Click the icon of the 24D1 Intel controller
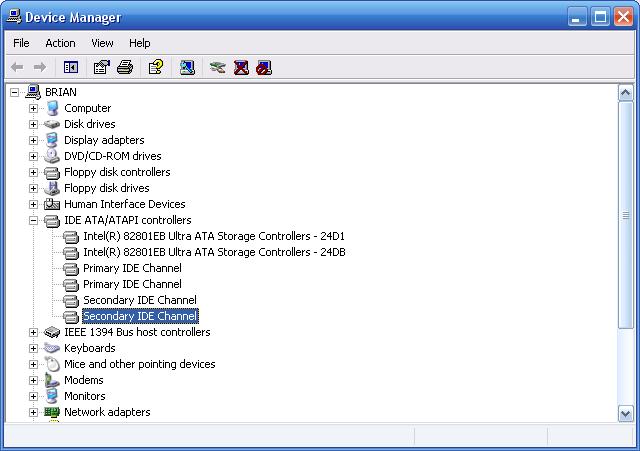This screenshot has height=451, width=640. (x=71, y=236)
